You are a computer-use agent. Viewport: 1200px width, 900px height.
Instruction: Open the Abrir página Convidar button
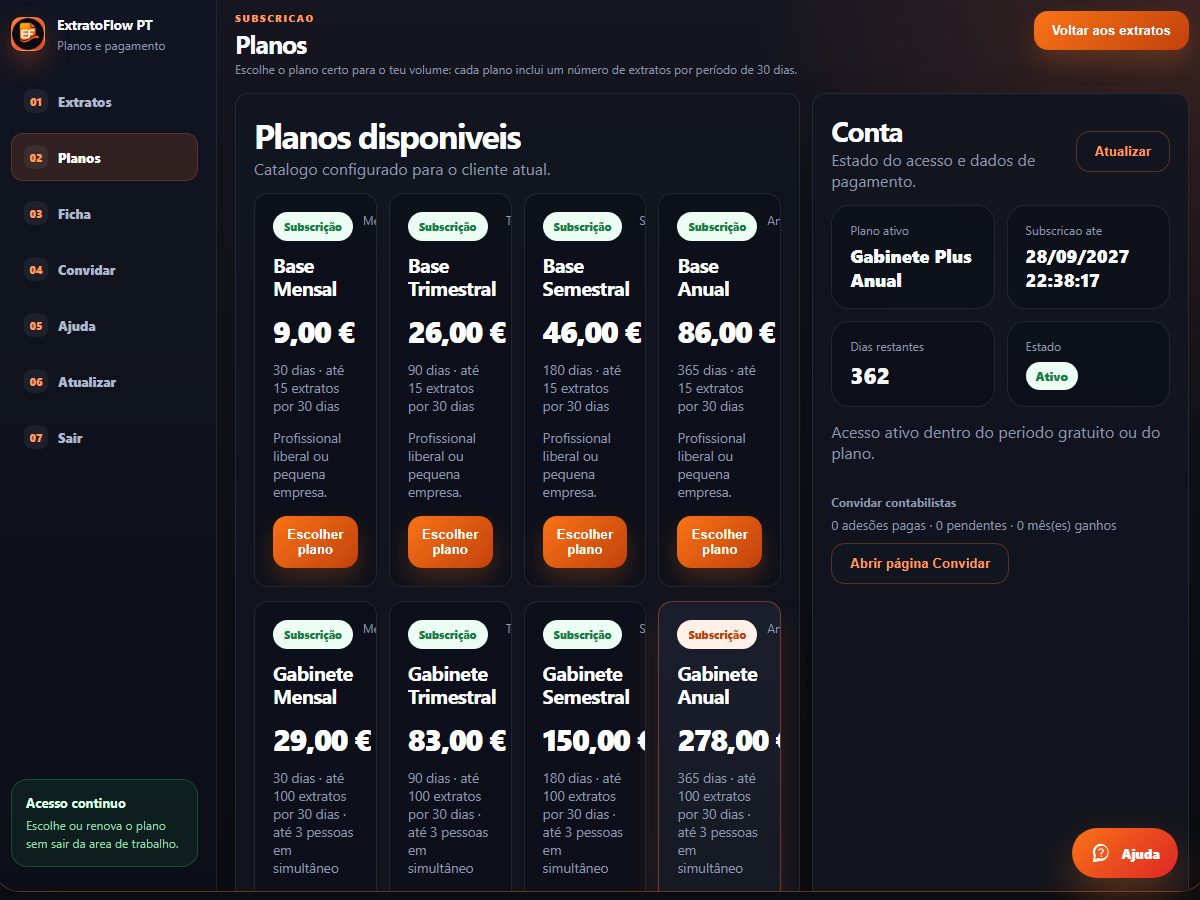tap(920, 563)
